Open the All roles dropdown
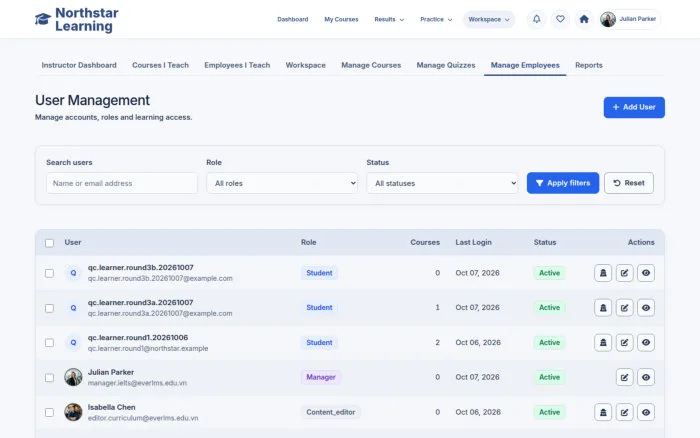 [x=282, y=183]
